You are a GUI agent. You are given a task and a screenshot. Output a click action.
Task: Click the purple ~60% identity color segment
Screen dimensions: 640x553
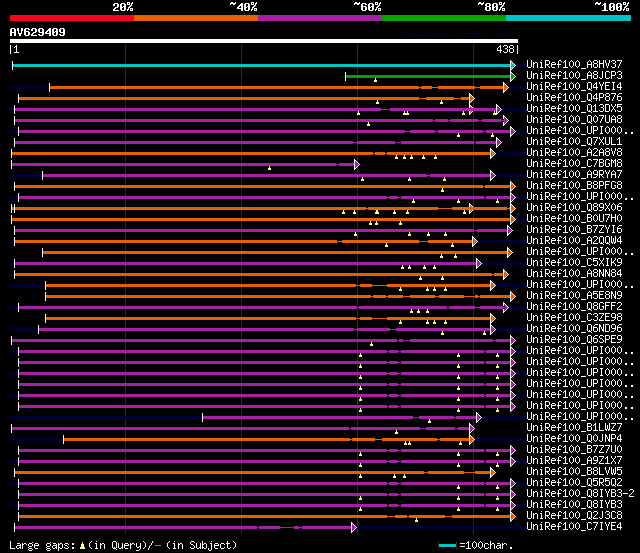pyautogui.click(x=320, y=18)
